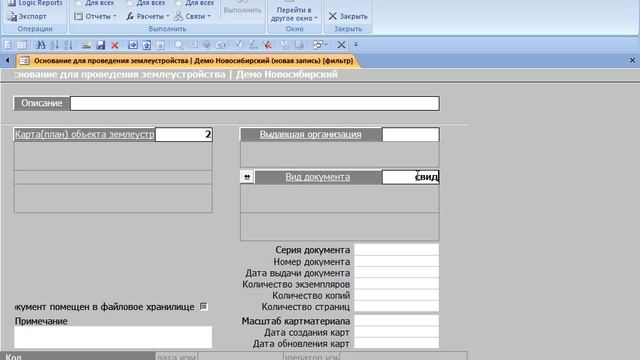This screenshot has height=360, width=640.
Task: Click into the Примечание text area
Action: click(113, 337)
